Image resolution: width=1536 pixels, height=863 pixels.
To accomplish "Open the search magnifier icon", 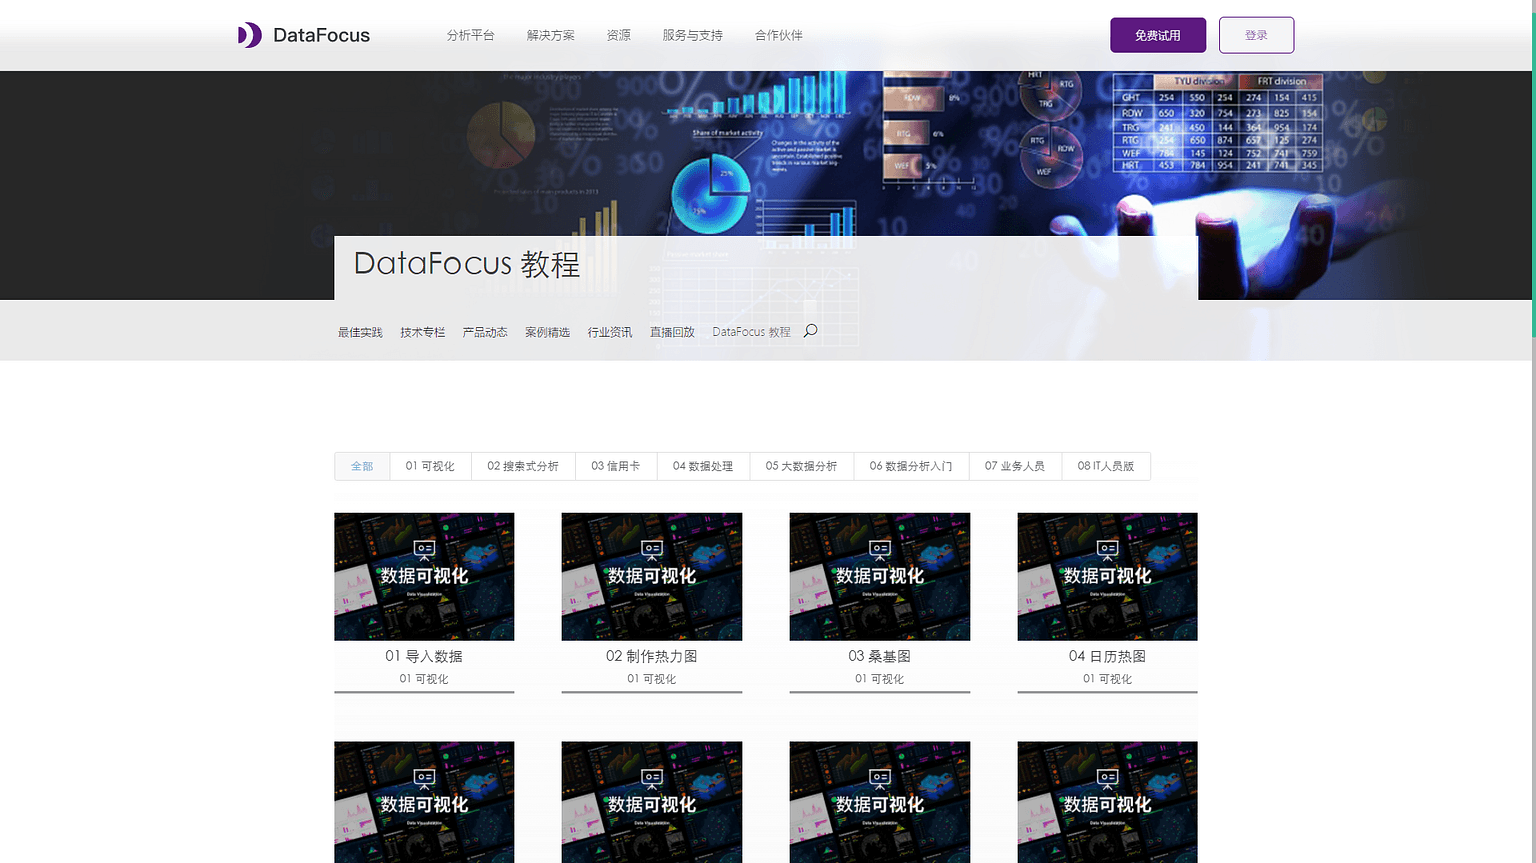I will (811, 331).
